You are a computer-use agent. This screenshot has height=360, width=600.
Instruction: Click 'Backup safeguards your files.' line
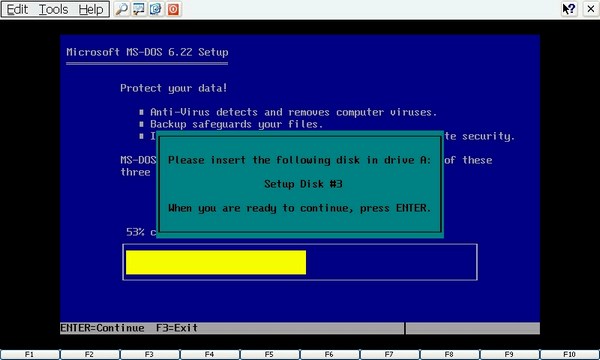236,124
